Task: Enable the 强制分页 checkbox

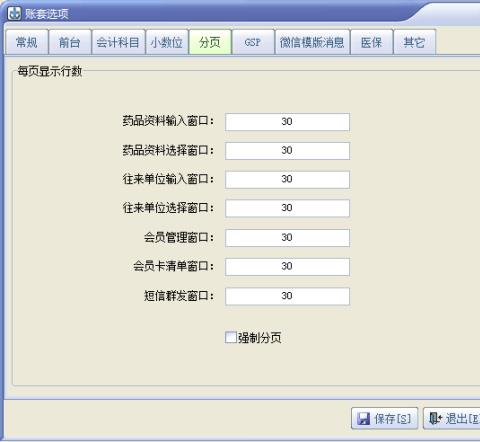Action: (231, 337)
